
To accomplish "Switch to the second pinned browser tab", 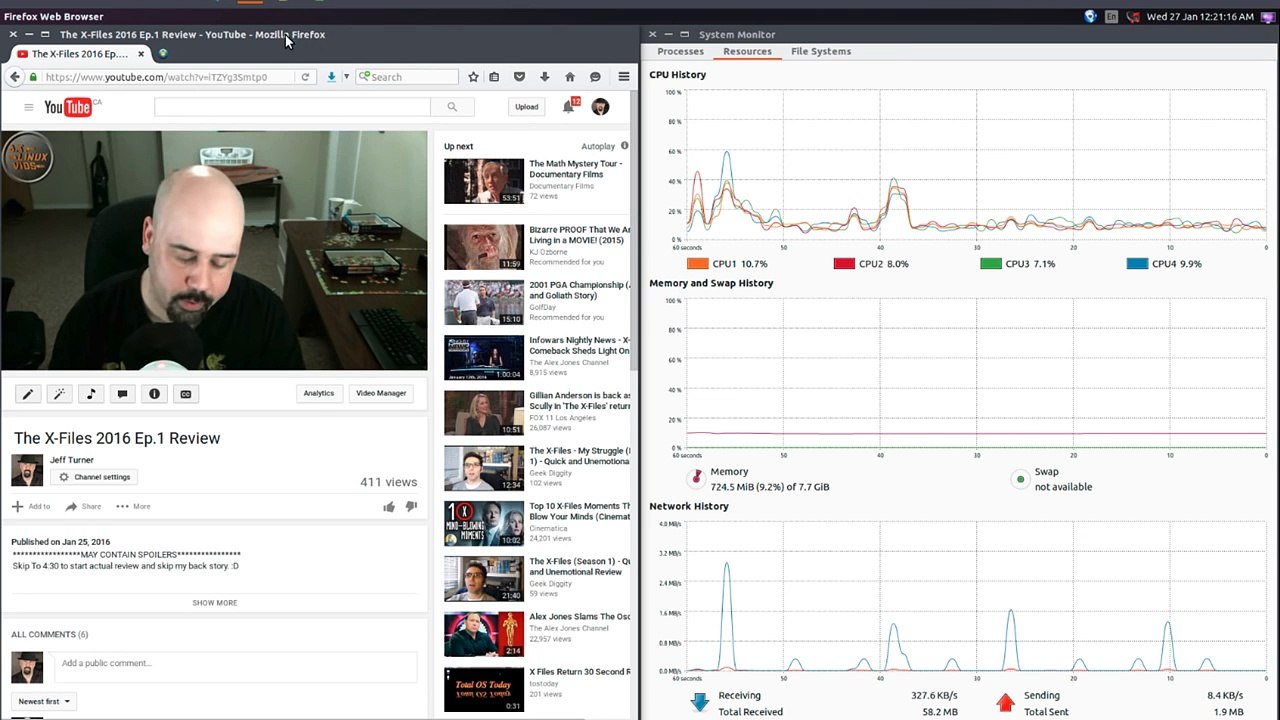I will click(x=163, y=54).
